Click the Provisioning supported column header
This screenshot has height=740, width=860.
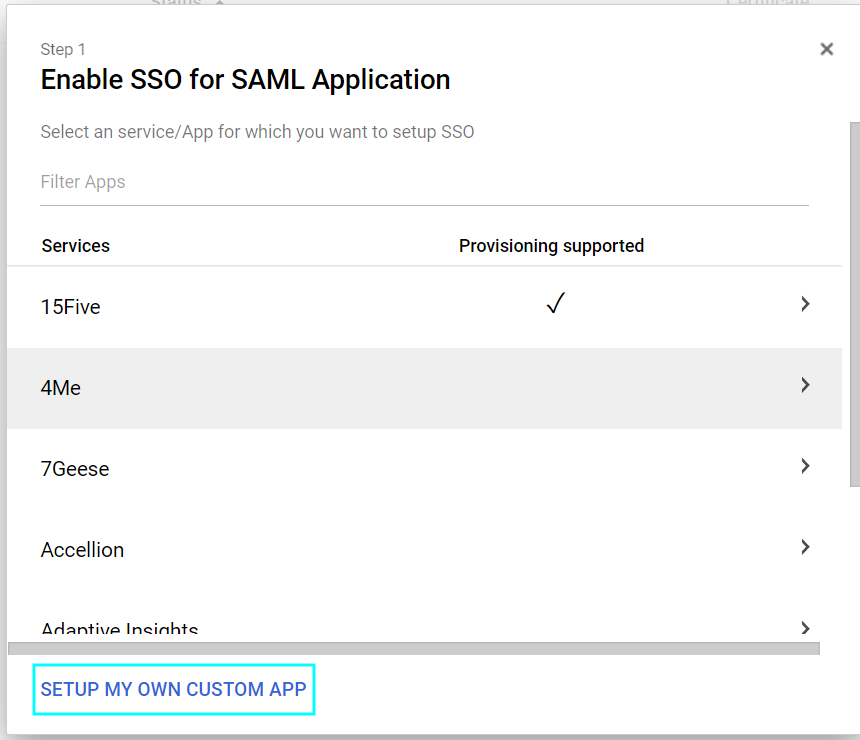(551, 246)
